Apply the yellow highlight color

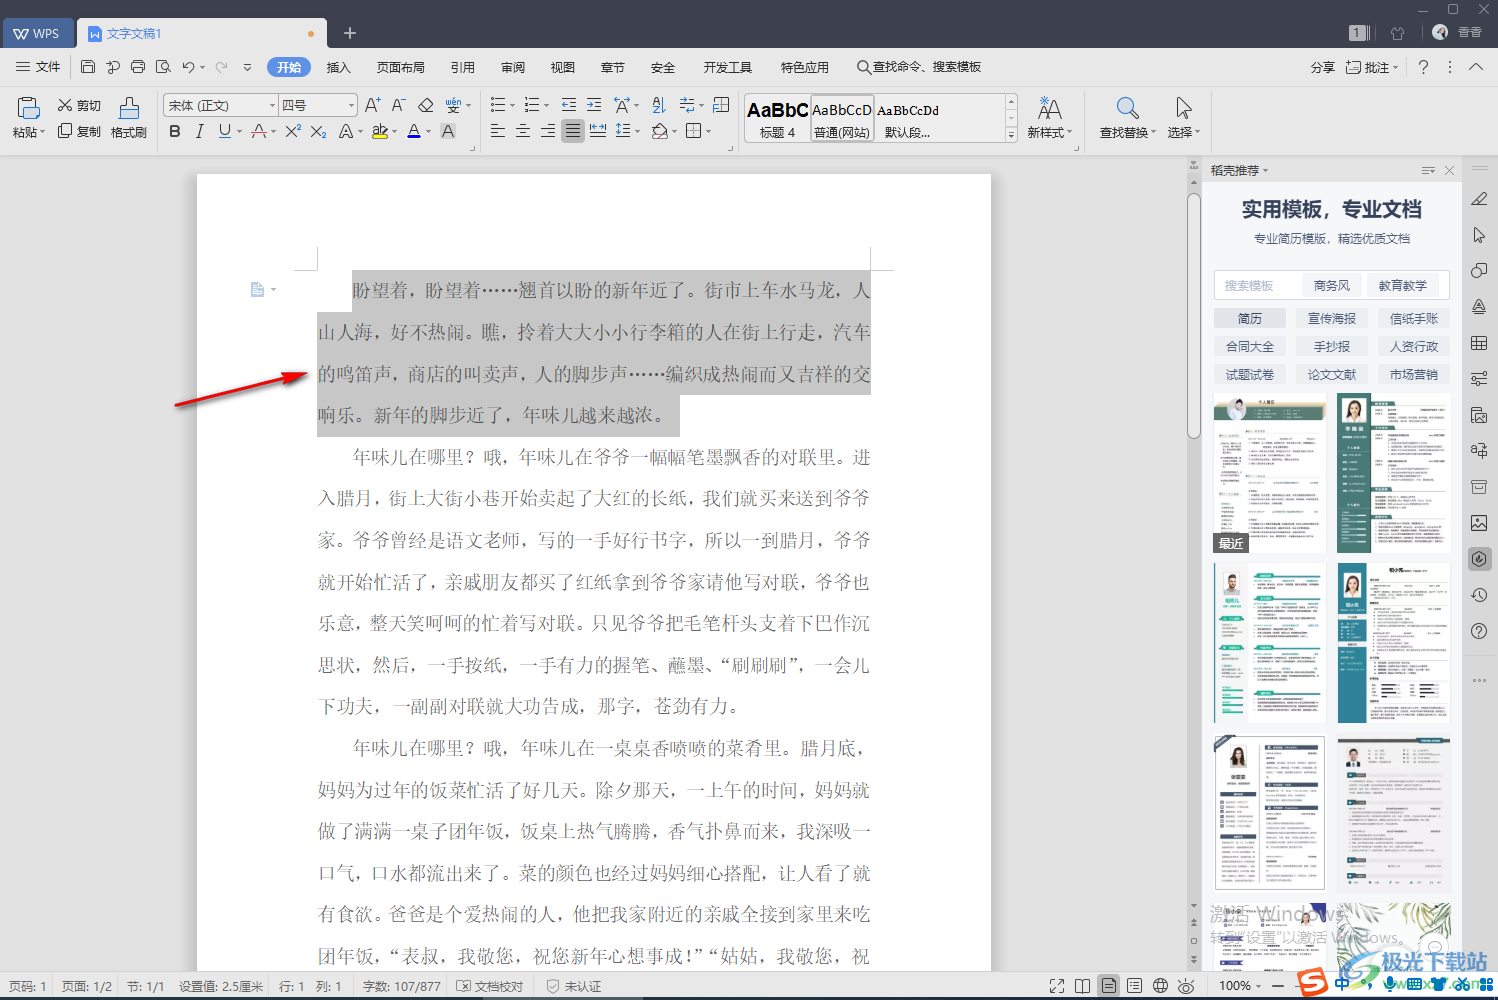coord(380,131)
